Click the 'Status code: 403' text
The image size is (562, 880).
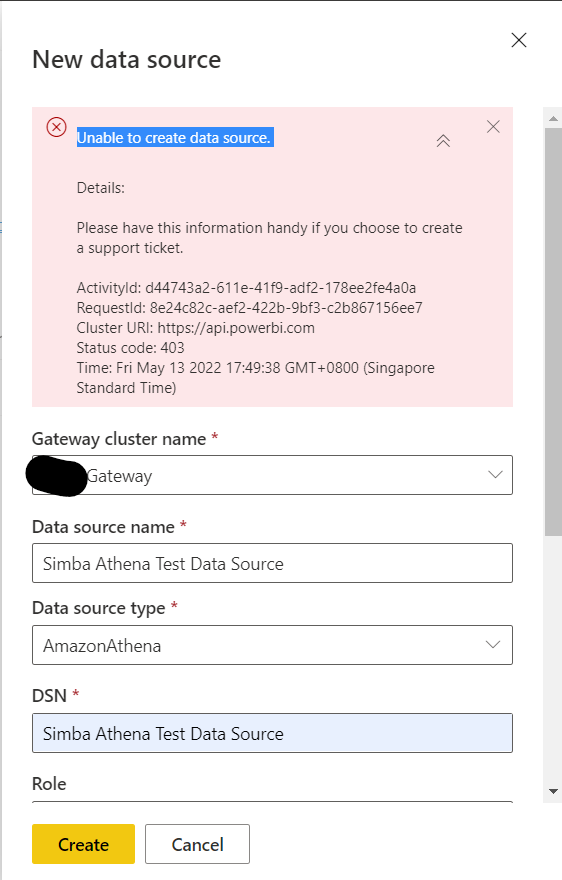pyautogui.click(x=130, y=348)
